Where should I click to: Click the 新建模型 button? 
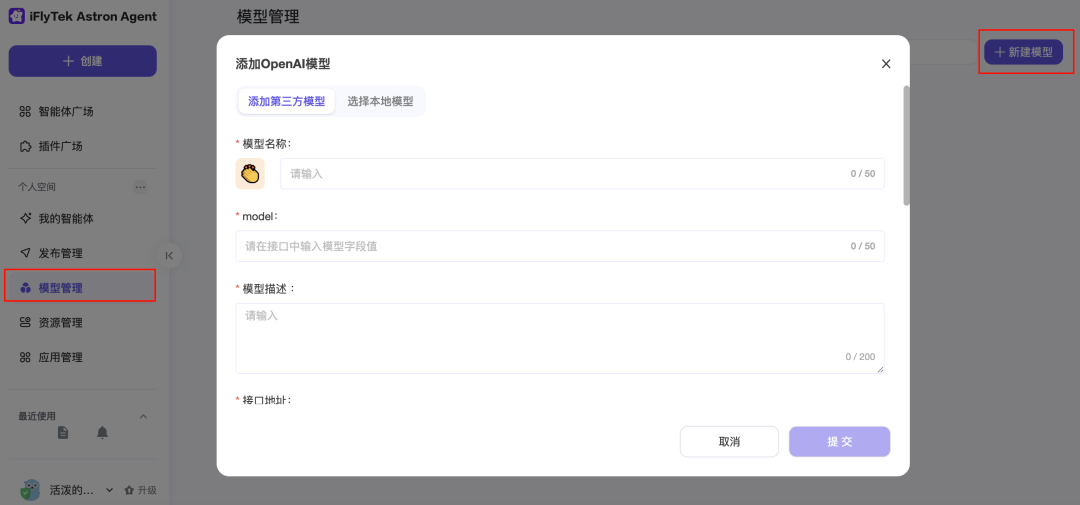pyautogui.click(x=1023, y=52)
